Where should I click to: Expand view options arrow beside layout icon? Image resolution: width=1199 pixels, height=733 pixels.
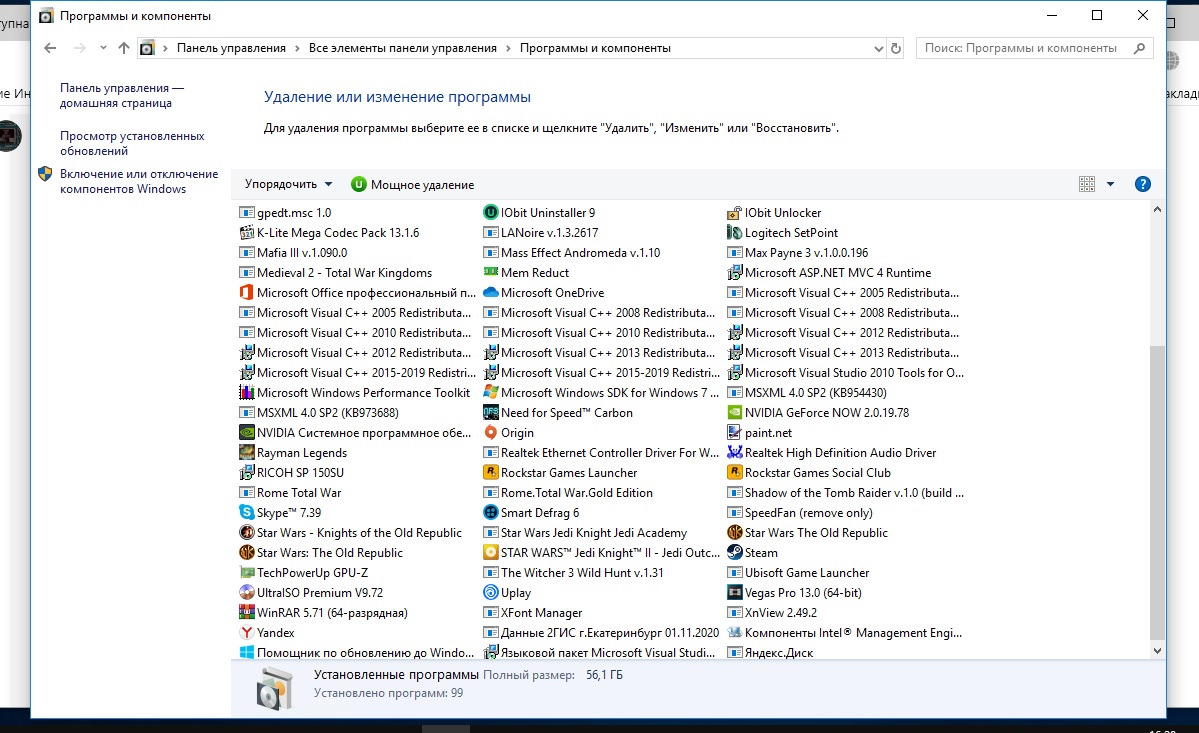(1110, 184)
